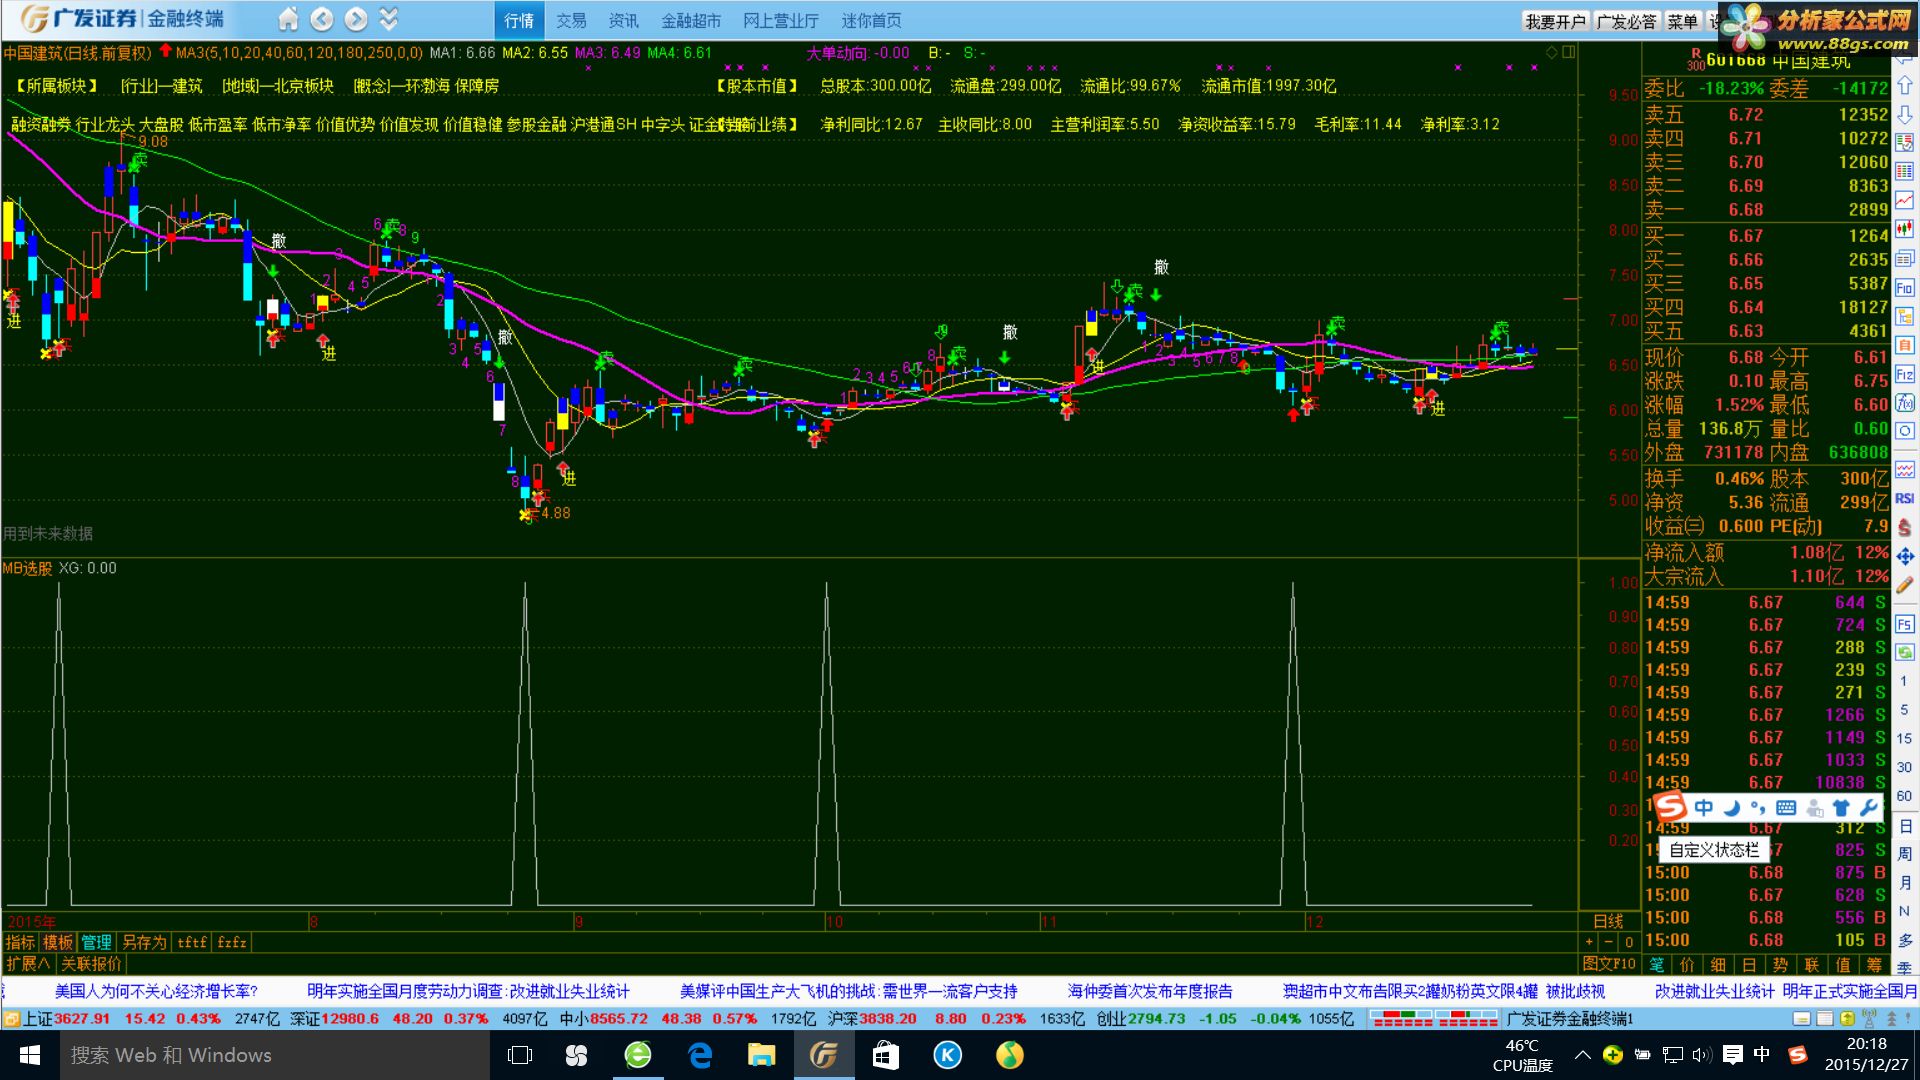
Task: Select the 筹 chip distribution tab
Action: pyautogui.click(x=1873, y=965)
